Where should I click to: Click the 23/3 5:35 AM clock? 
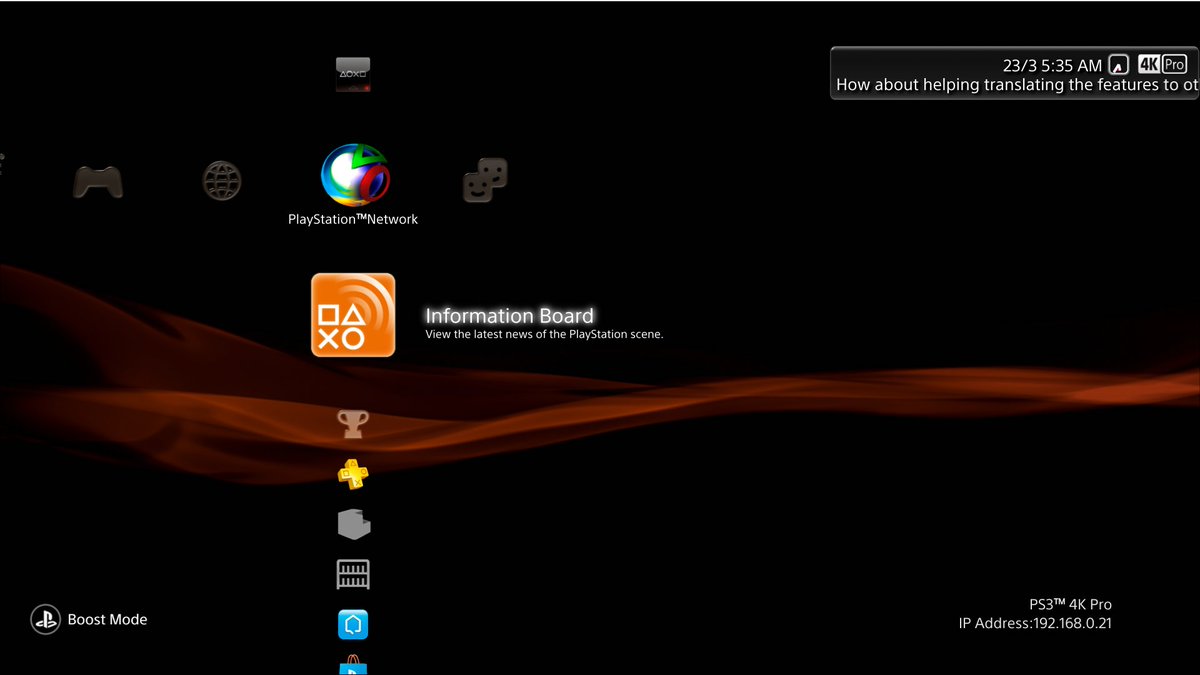click(1052, 65)
